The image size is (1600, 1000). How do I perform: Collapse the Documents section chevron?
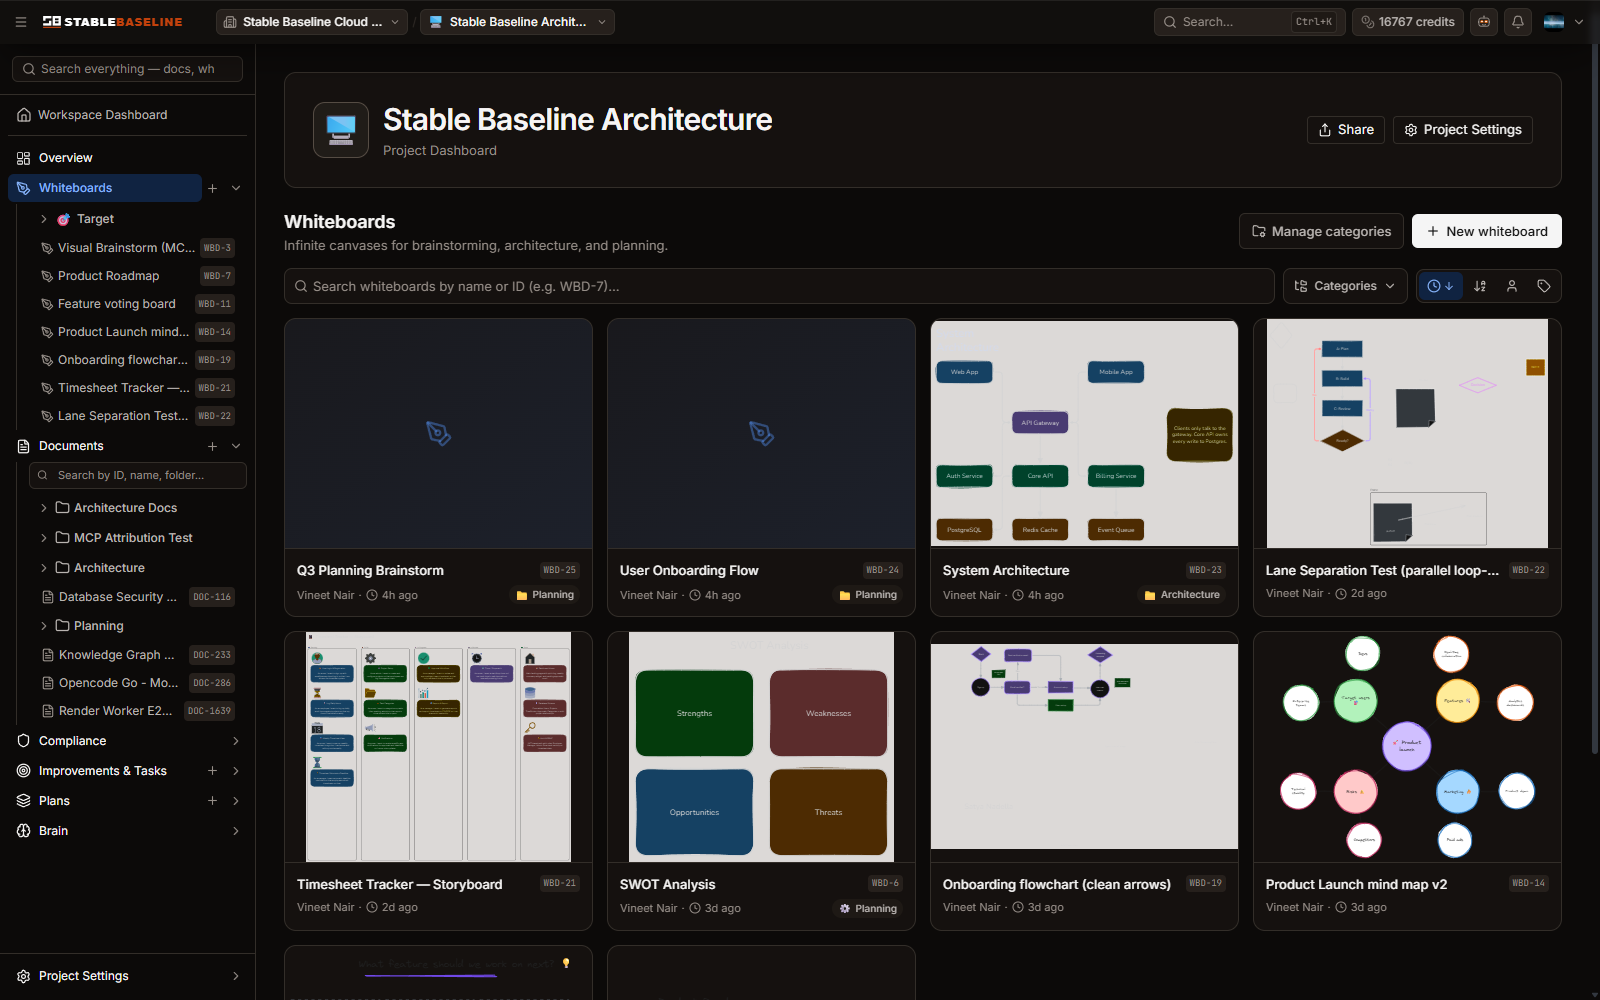236,446
